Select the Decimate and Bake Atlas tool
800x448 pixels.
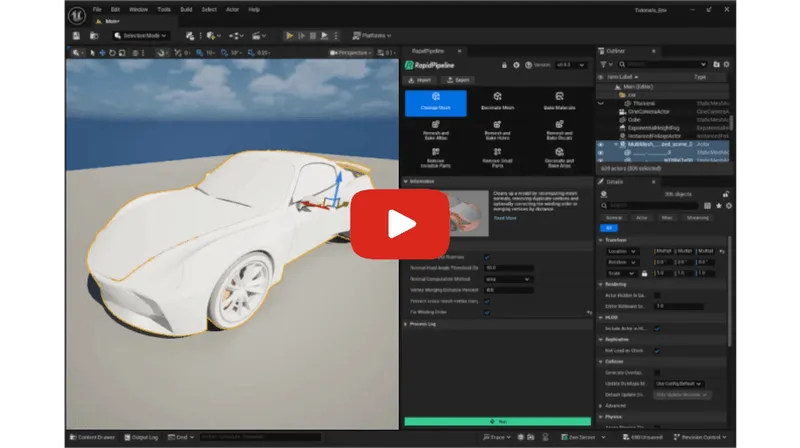click(x=559, y=158)
